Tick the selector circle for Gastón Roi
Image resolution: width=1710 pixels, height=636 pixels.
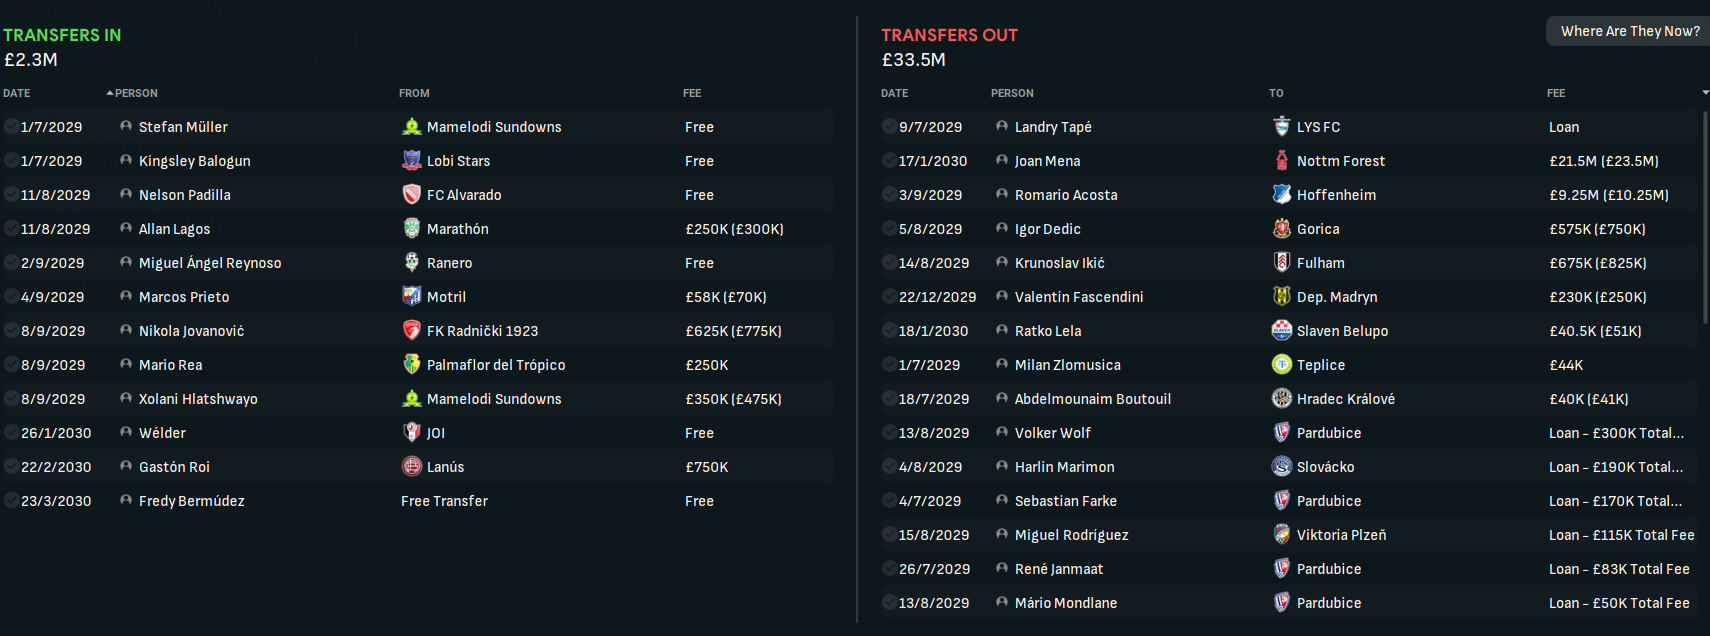pos(11,467)
